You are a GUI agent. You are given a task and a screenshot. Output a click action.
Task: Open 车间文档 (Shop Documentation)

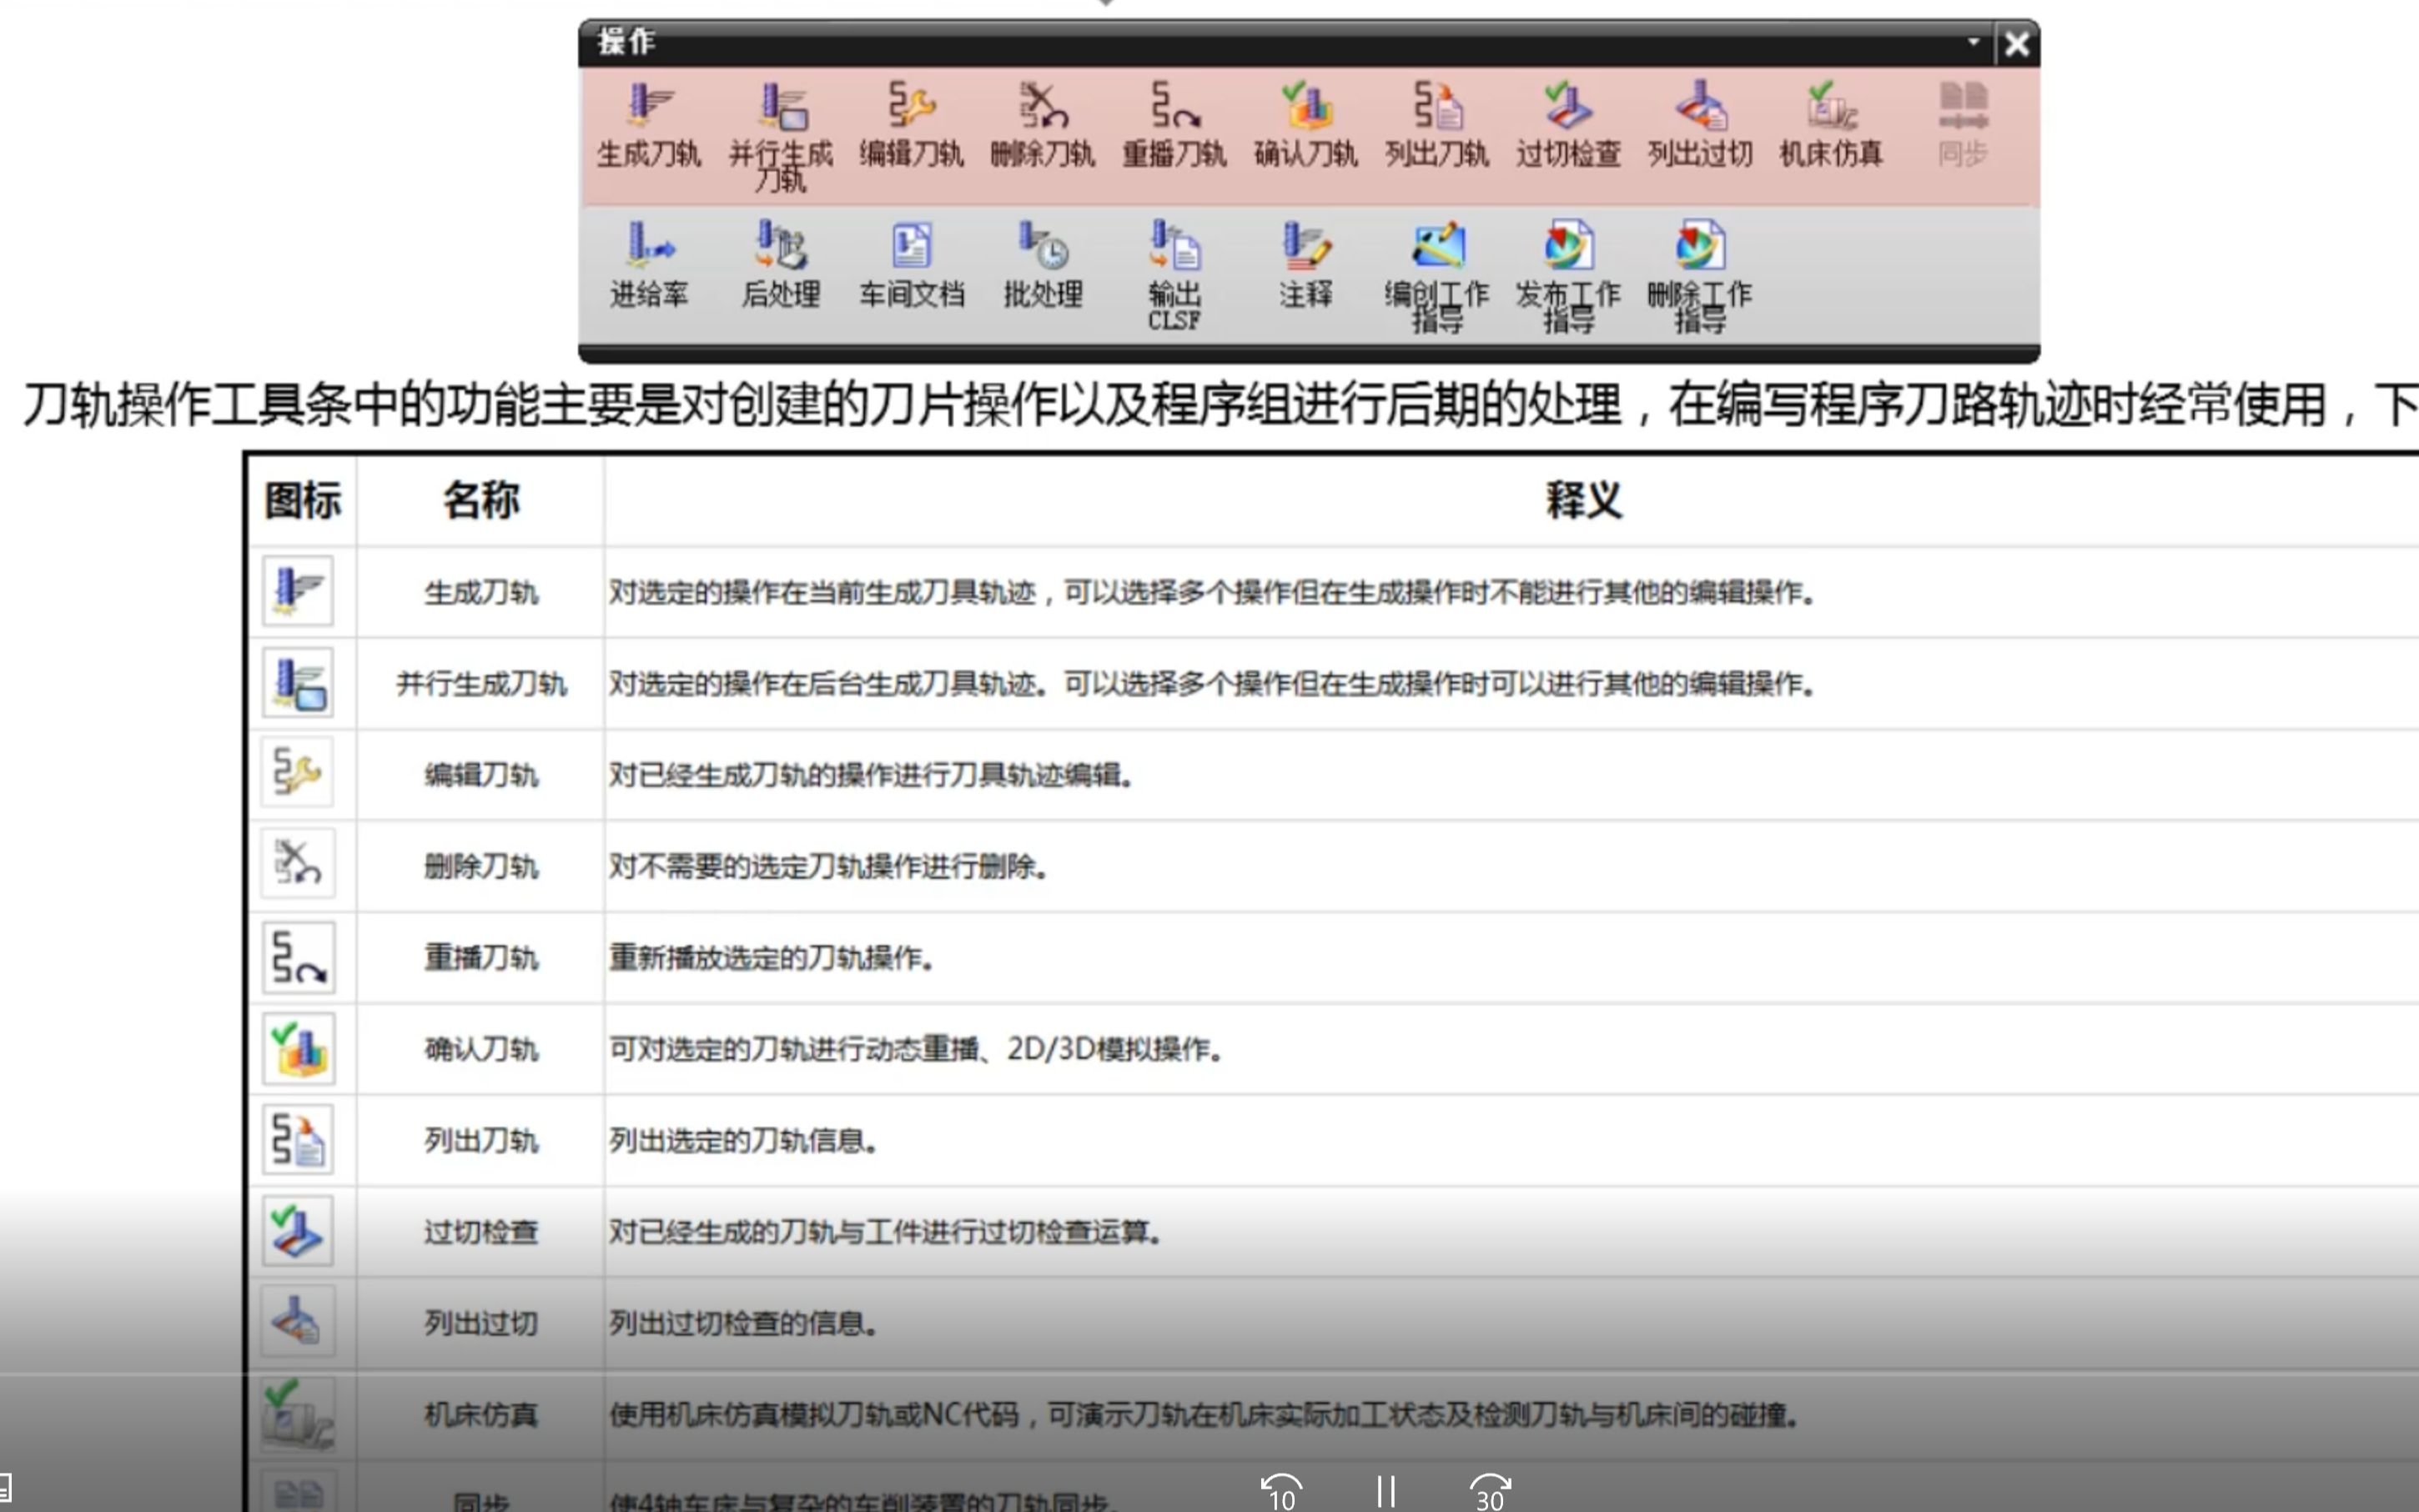pyautogui.click(x=911, y=246)
